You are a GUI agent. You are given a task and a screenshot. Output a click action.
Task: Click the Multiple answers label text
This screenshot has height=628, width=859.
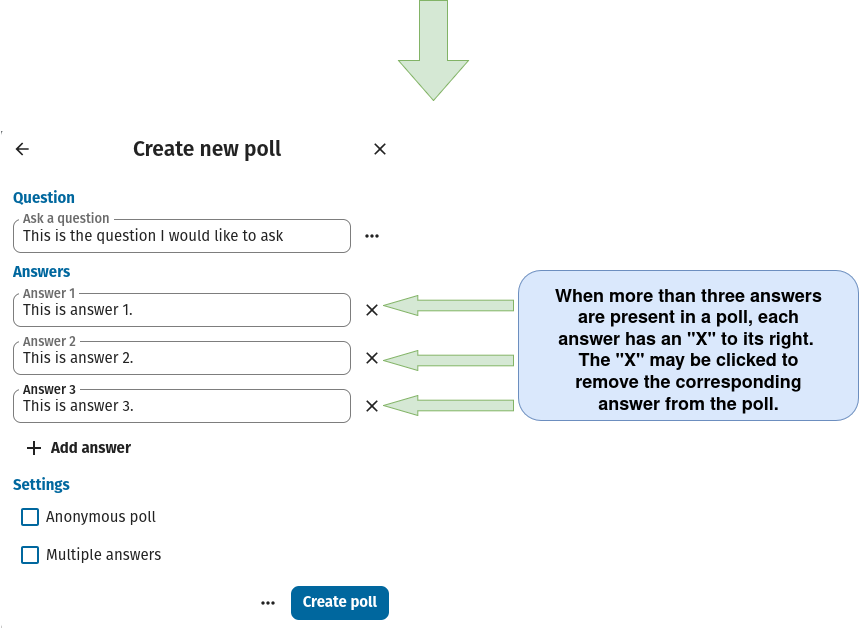pyautogui.click(x=103, y=554)
